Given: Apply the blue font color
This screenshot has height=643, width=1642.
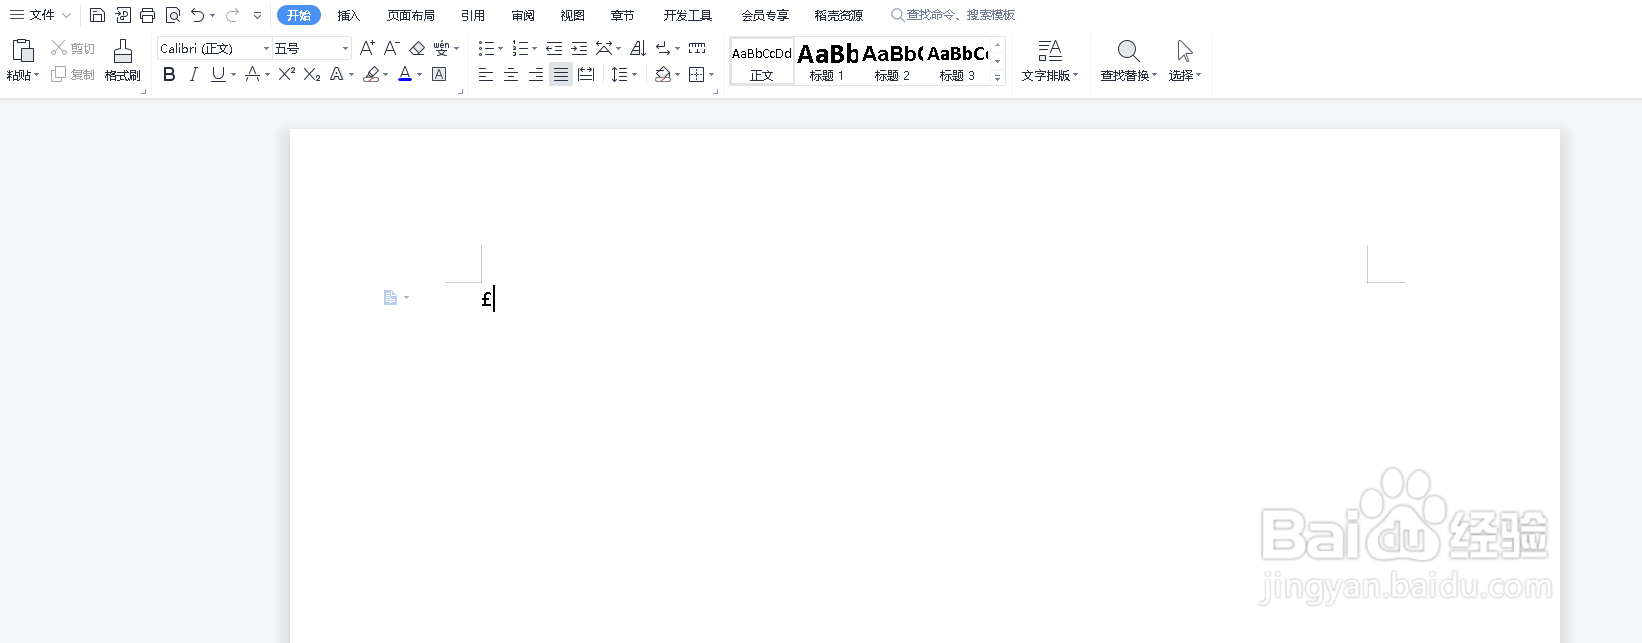Looking at the screenshot, I should (x=405, y=74).
